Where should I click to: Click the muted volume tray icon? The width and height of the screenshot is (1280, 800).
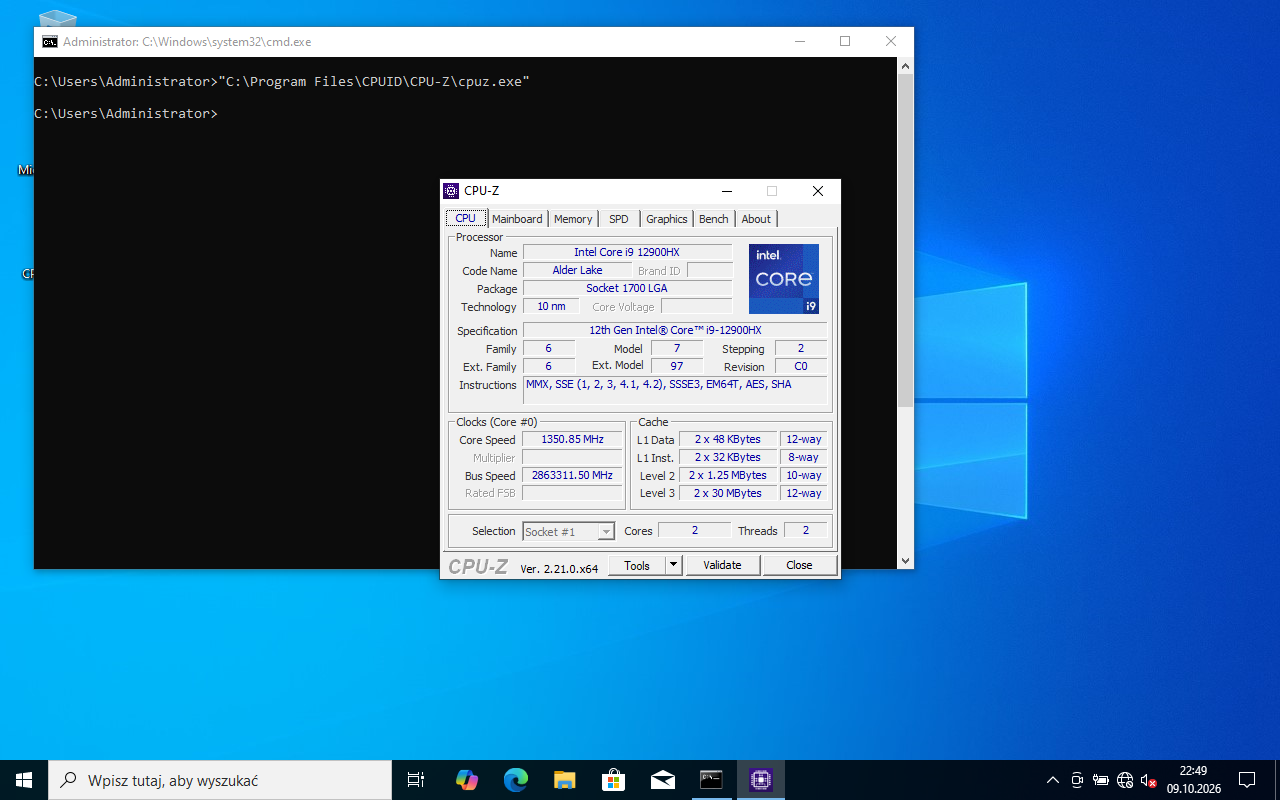[x=1148, y=780]
